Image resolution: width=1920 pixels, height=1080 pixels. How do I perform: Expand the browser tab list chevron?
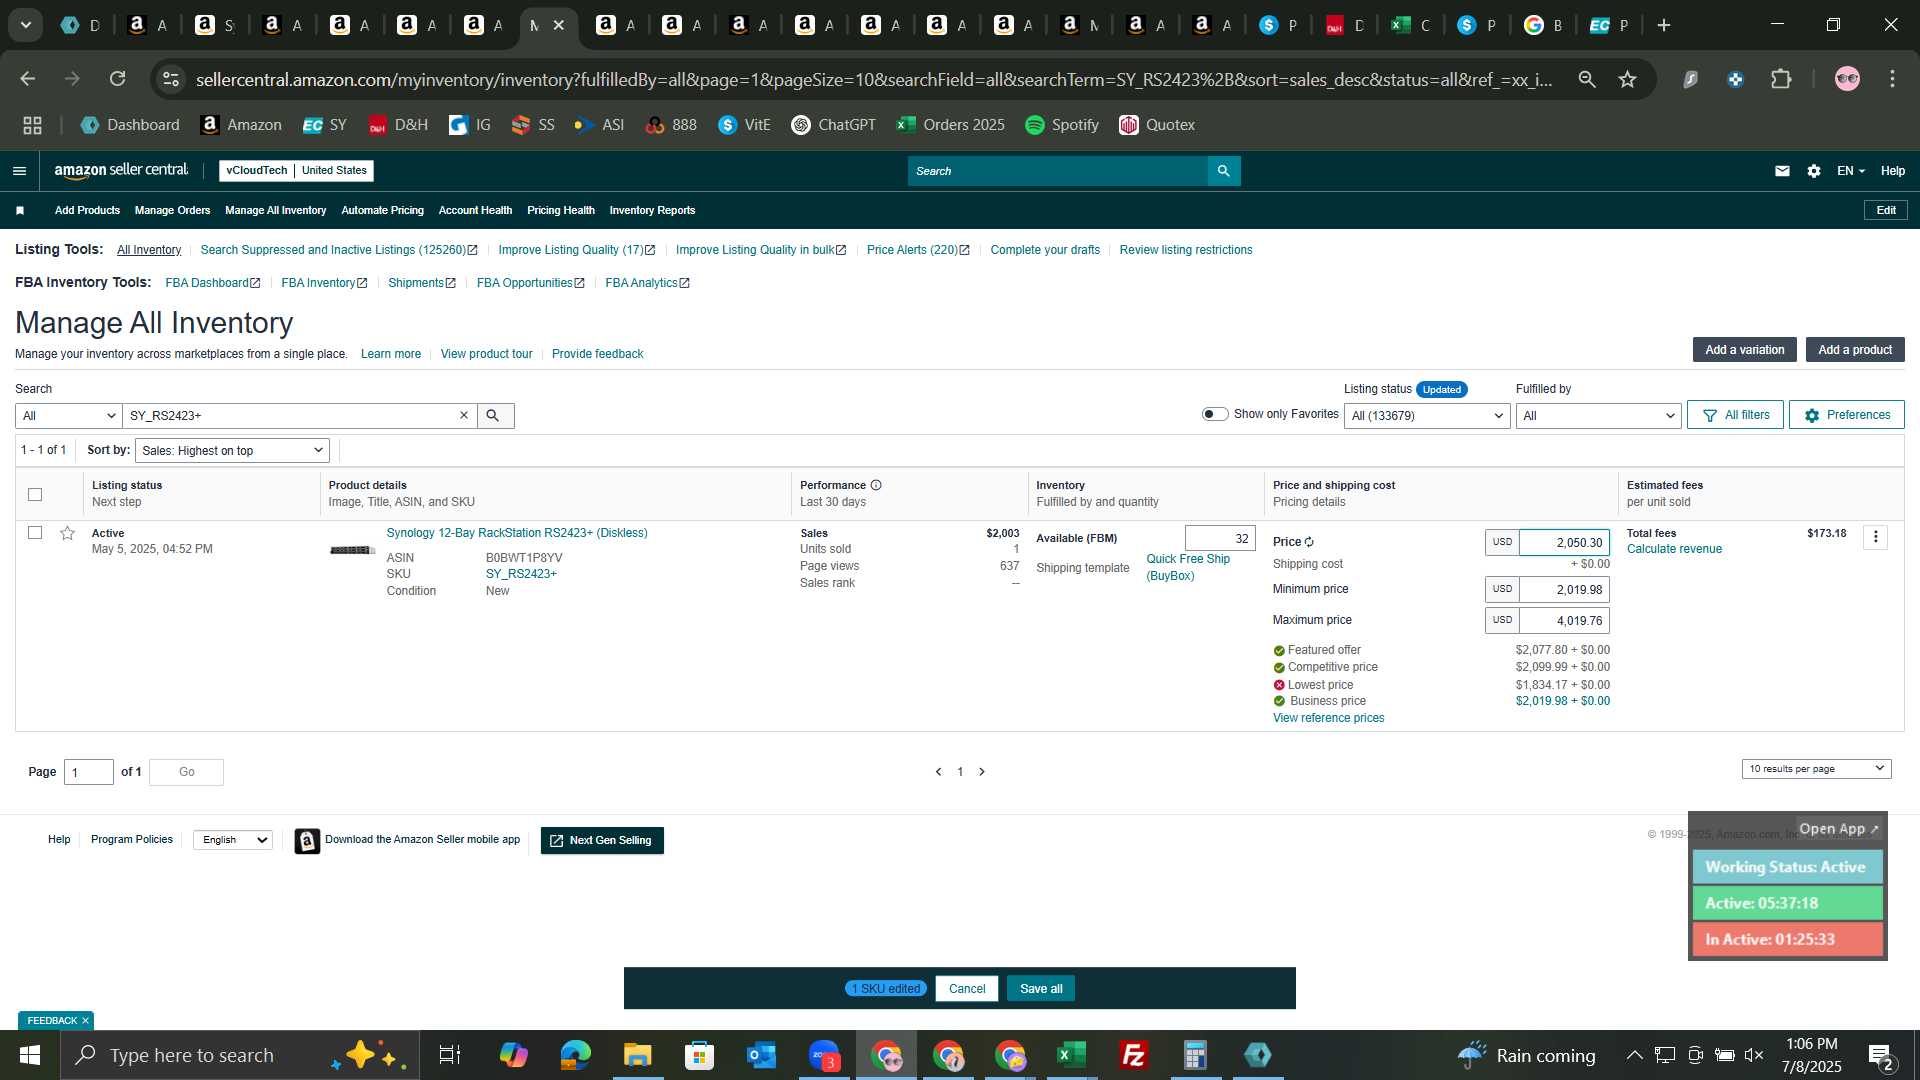26,25
